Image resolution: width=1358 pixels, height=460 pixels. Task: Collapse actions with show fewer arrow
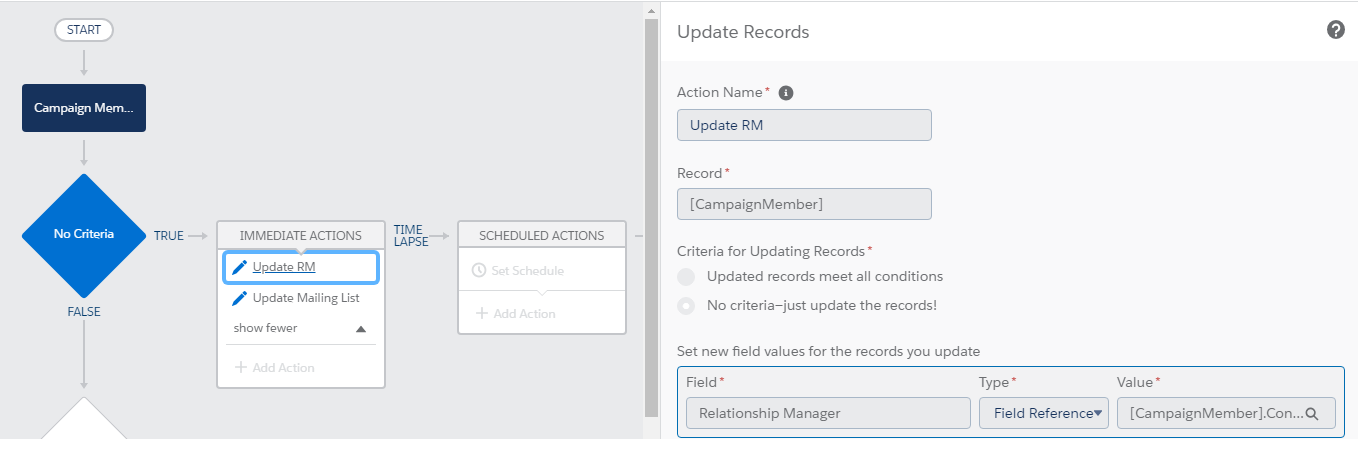pos(361,329)
